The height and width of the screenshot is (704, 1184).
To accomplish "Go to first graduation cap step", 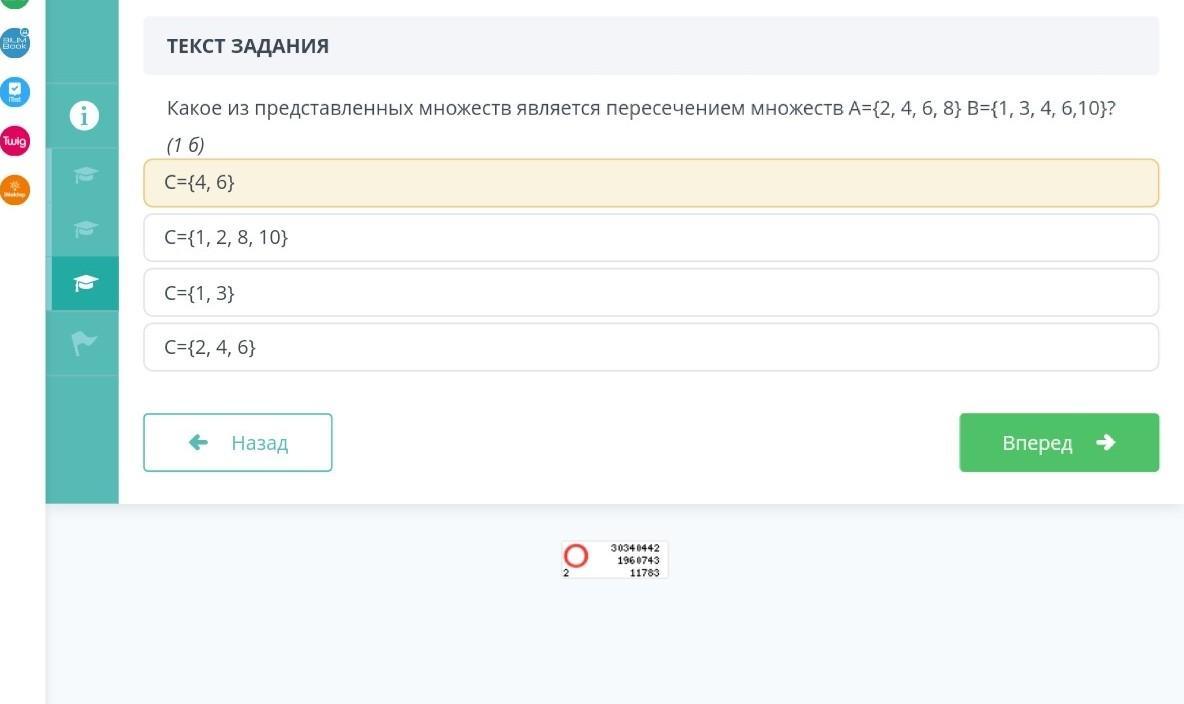I will (x=85, y=175).
